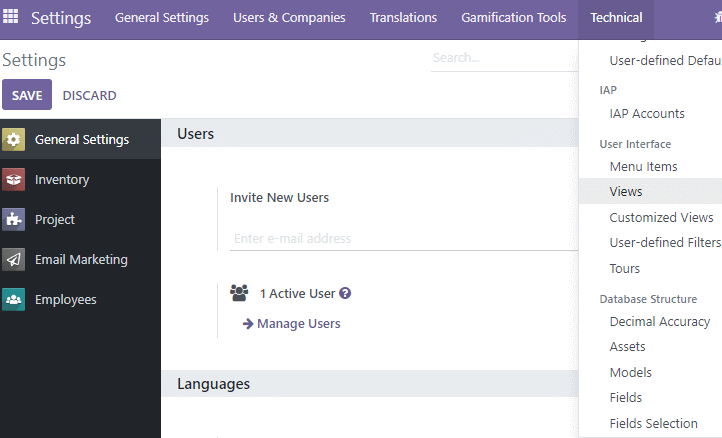Click the General Settings gear icon
The width and height of the screenshot is (722, 438).
(13, 140)
